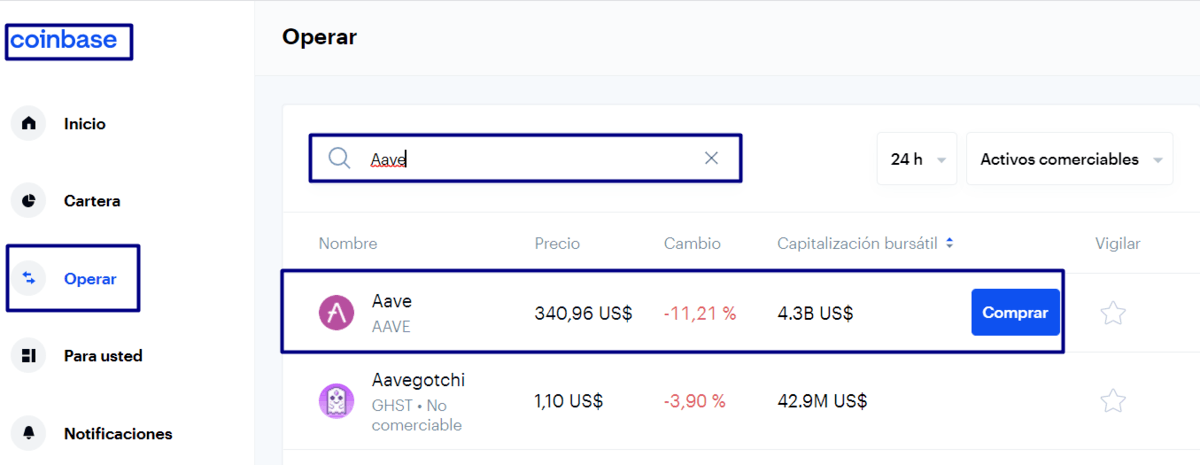Sort by Capitalización bursátil column
Screen dimensions: 1200x465
[x=864, y=243]
